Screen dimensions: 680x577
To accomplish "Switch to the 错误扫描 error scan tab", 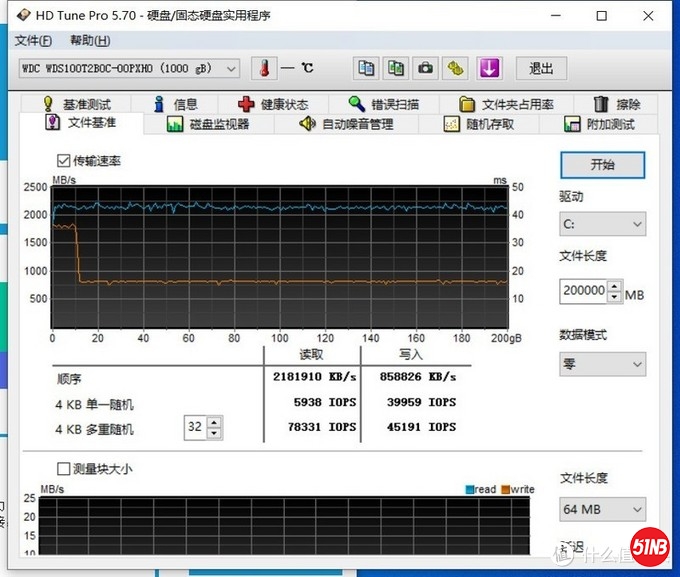I will [x=384, y=104].
